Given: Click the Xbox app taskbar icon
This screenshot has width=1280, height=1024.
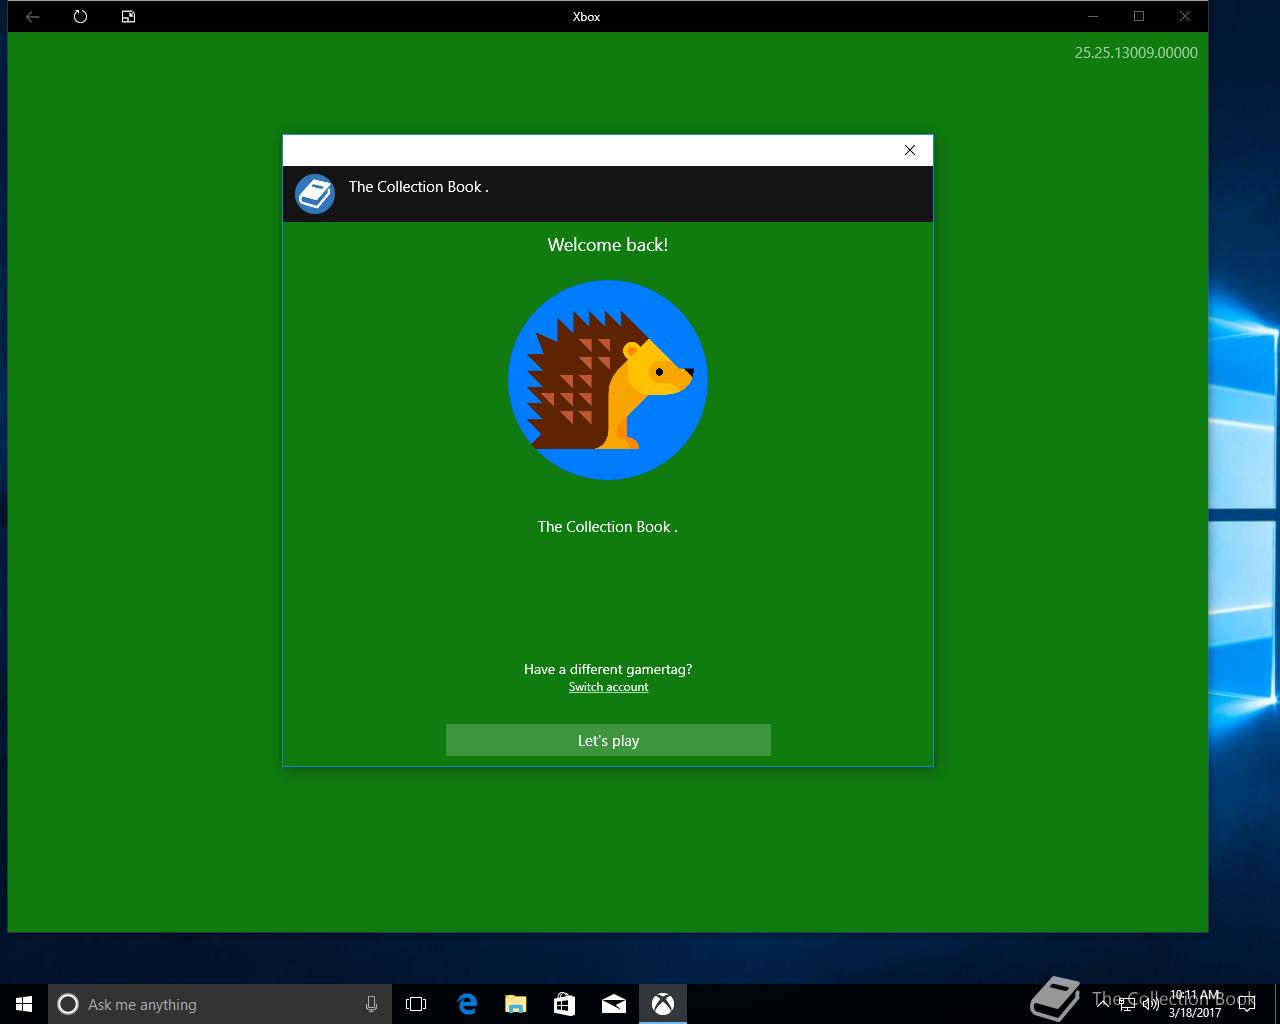Looking at the screenshot, I should (x=663, y=1004).
